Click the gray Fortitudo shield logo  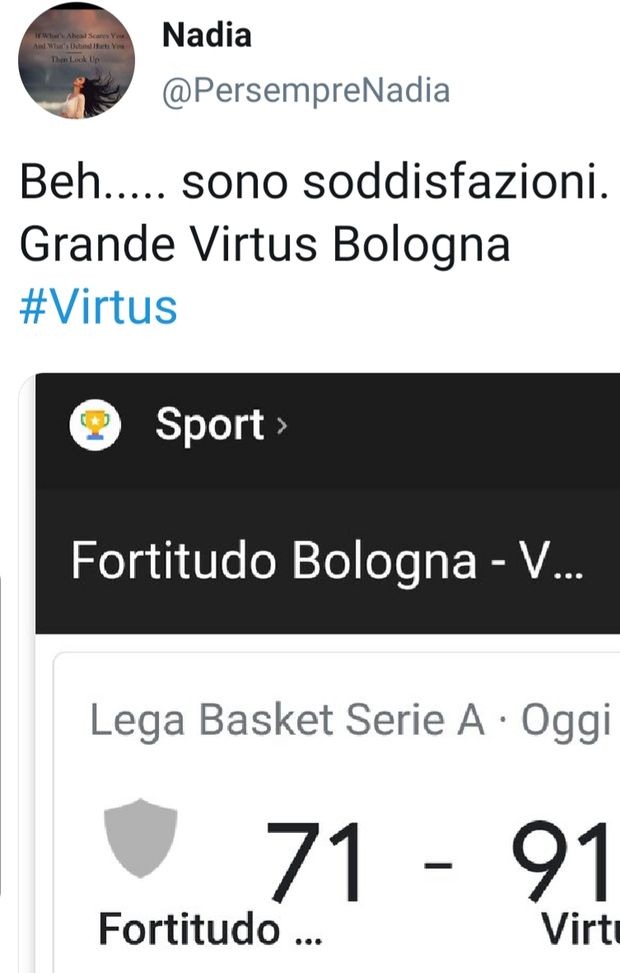[x=141, y=837]
